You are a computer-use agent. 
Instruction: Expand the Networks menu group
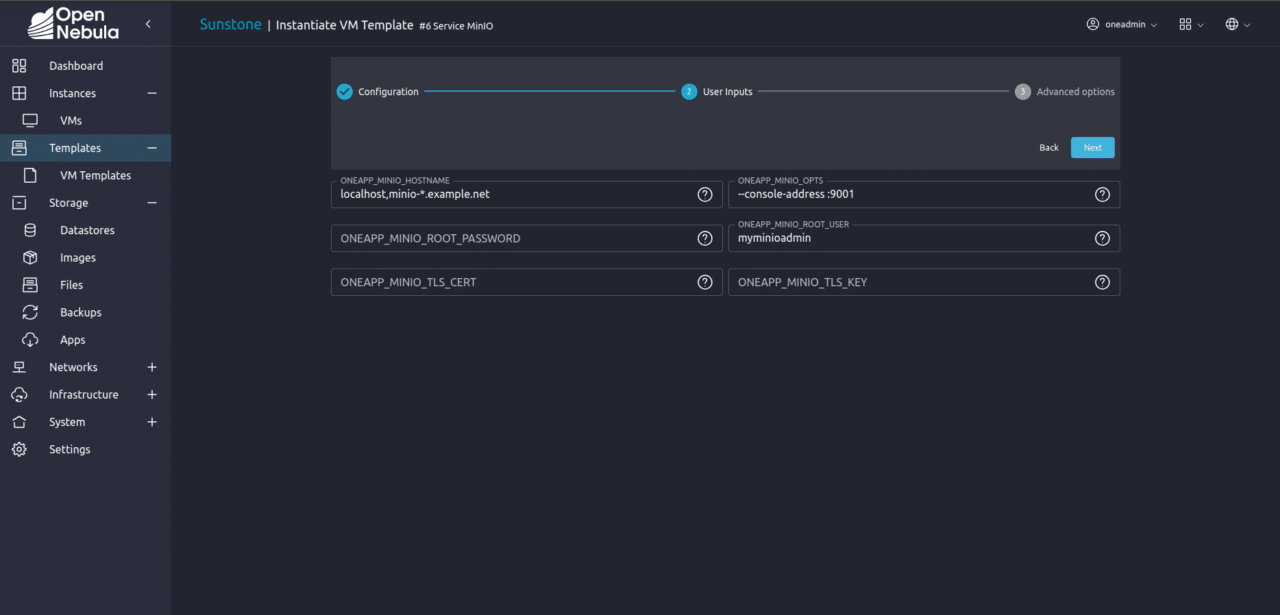point(152,367)
